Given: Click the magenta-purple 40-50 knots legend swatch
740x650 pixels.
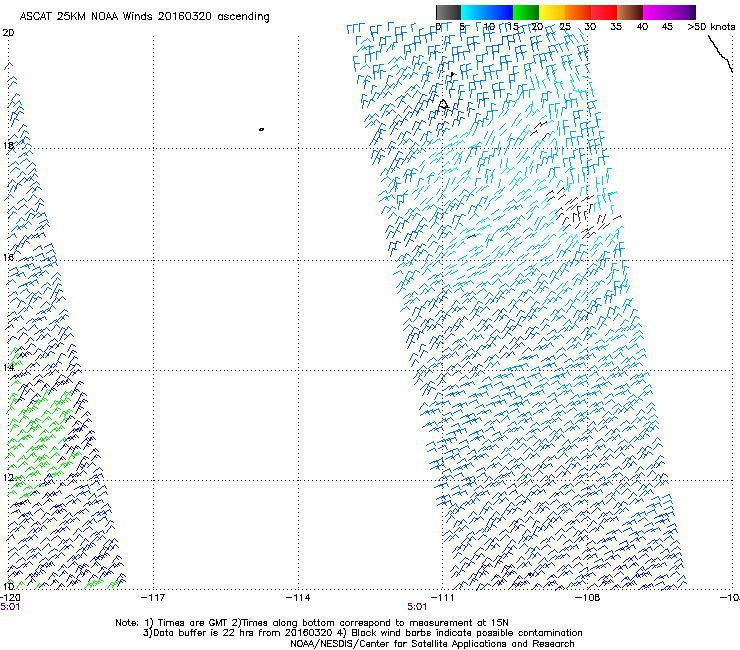Looking at the screenshot, I should pyautogui.click(x=669, y=12).
